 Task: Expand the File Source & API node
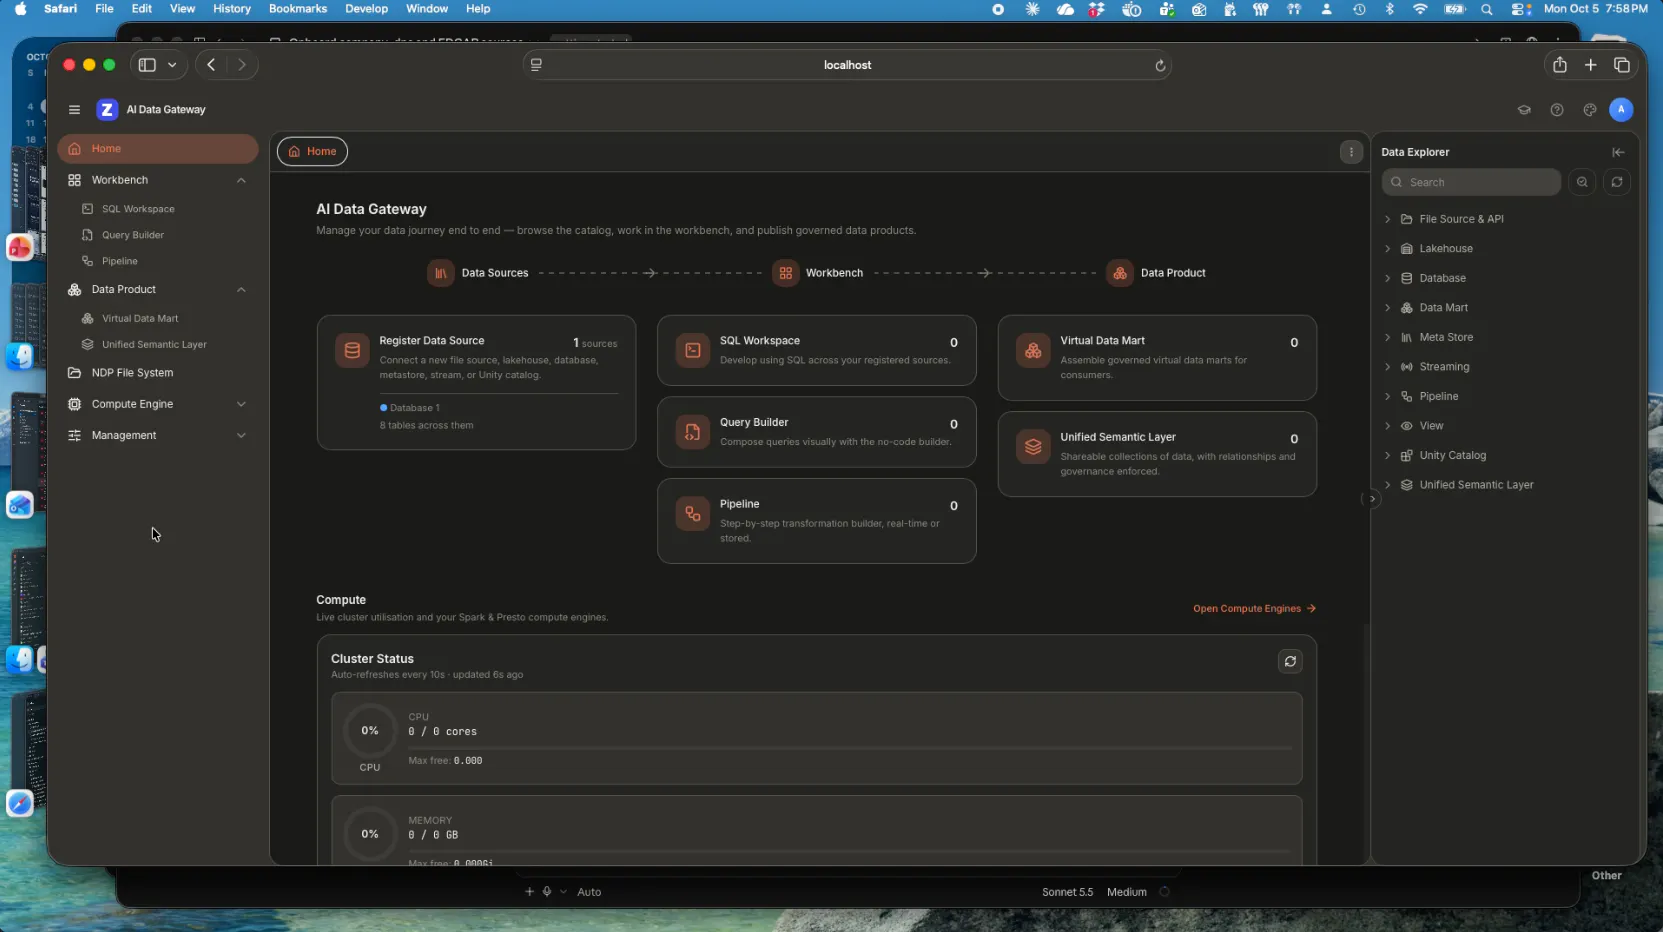(1387, 219)
